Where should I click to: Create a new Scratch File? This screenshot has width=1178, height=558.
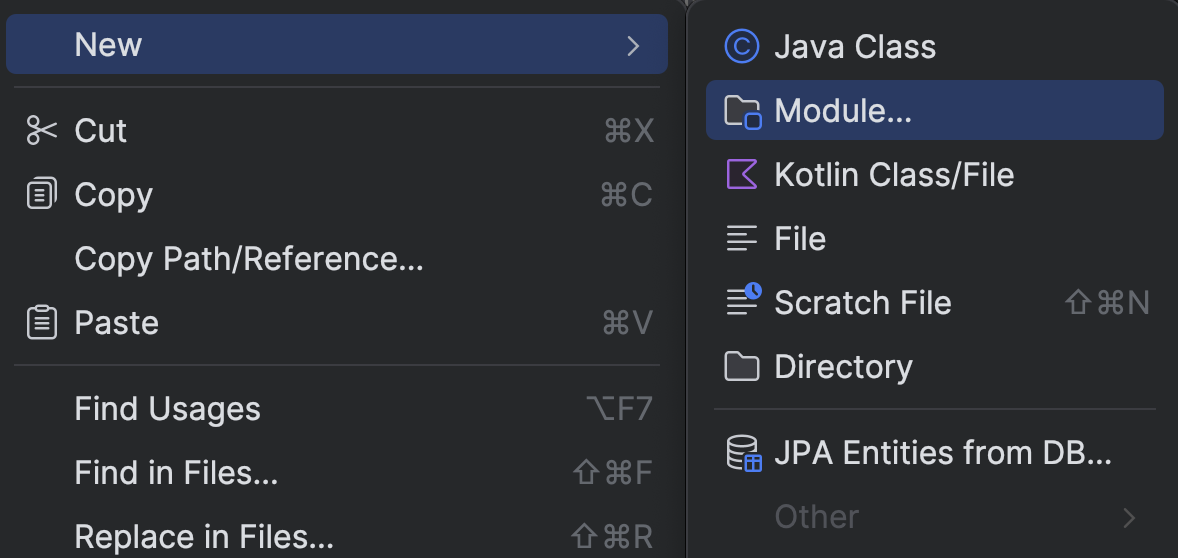tap(862, 303)
